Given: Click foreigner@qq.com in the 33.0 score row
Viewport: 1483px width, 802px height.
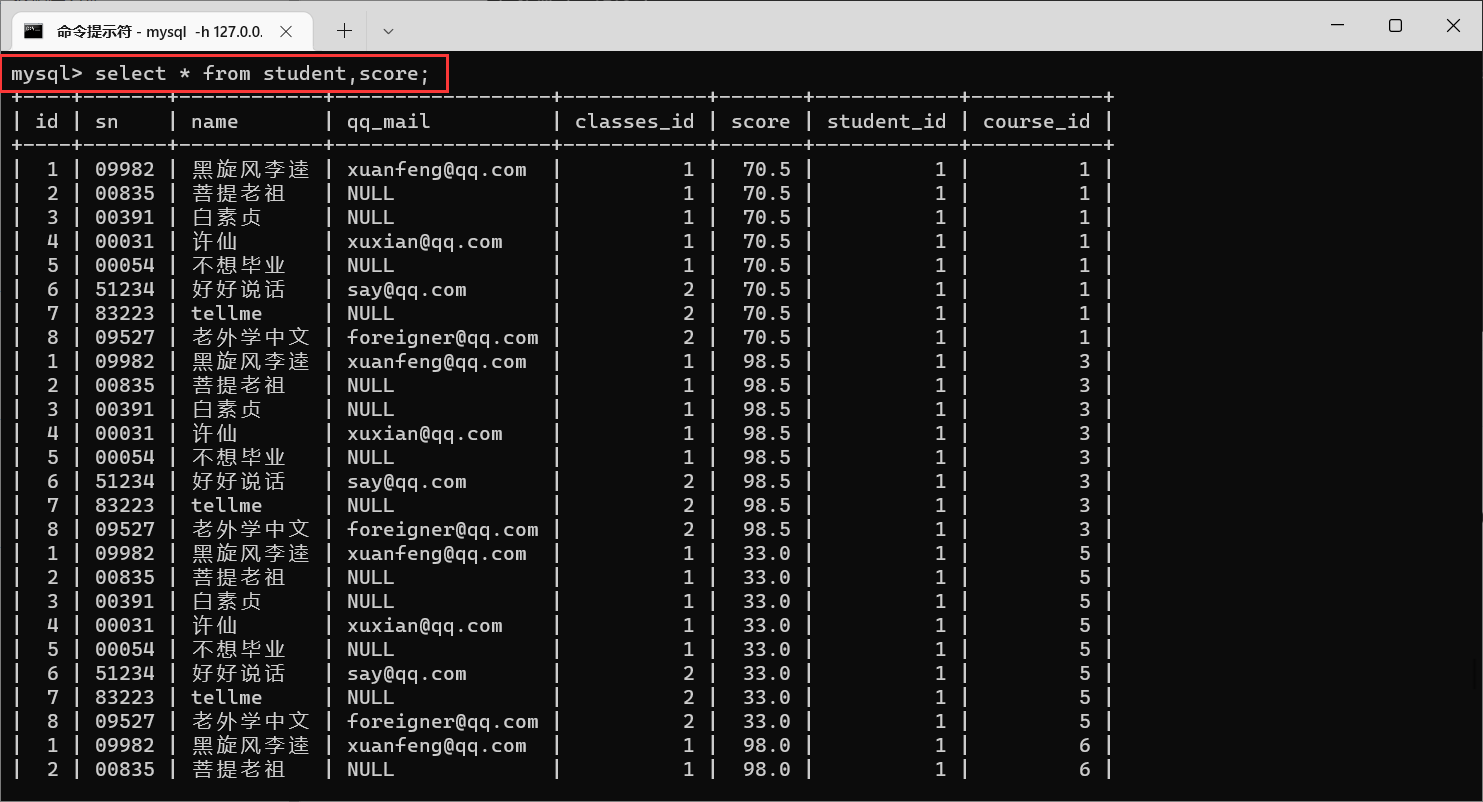Looking at the screenshot, I should (443, 721).
